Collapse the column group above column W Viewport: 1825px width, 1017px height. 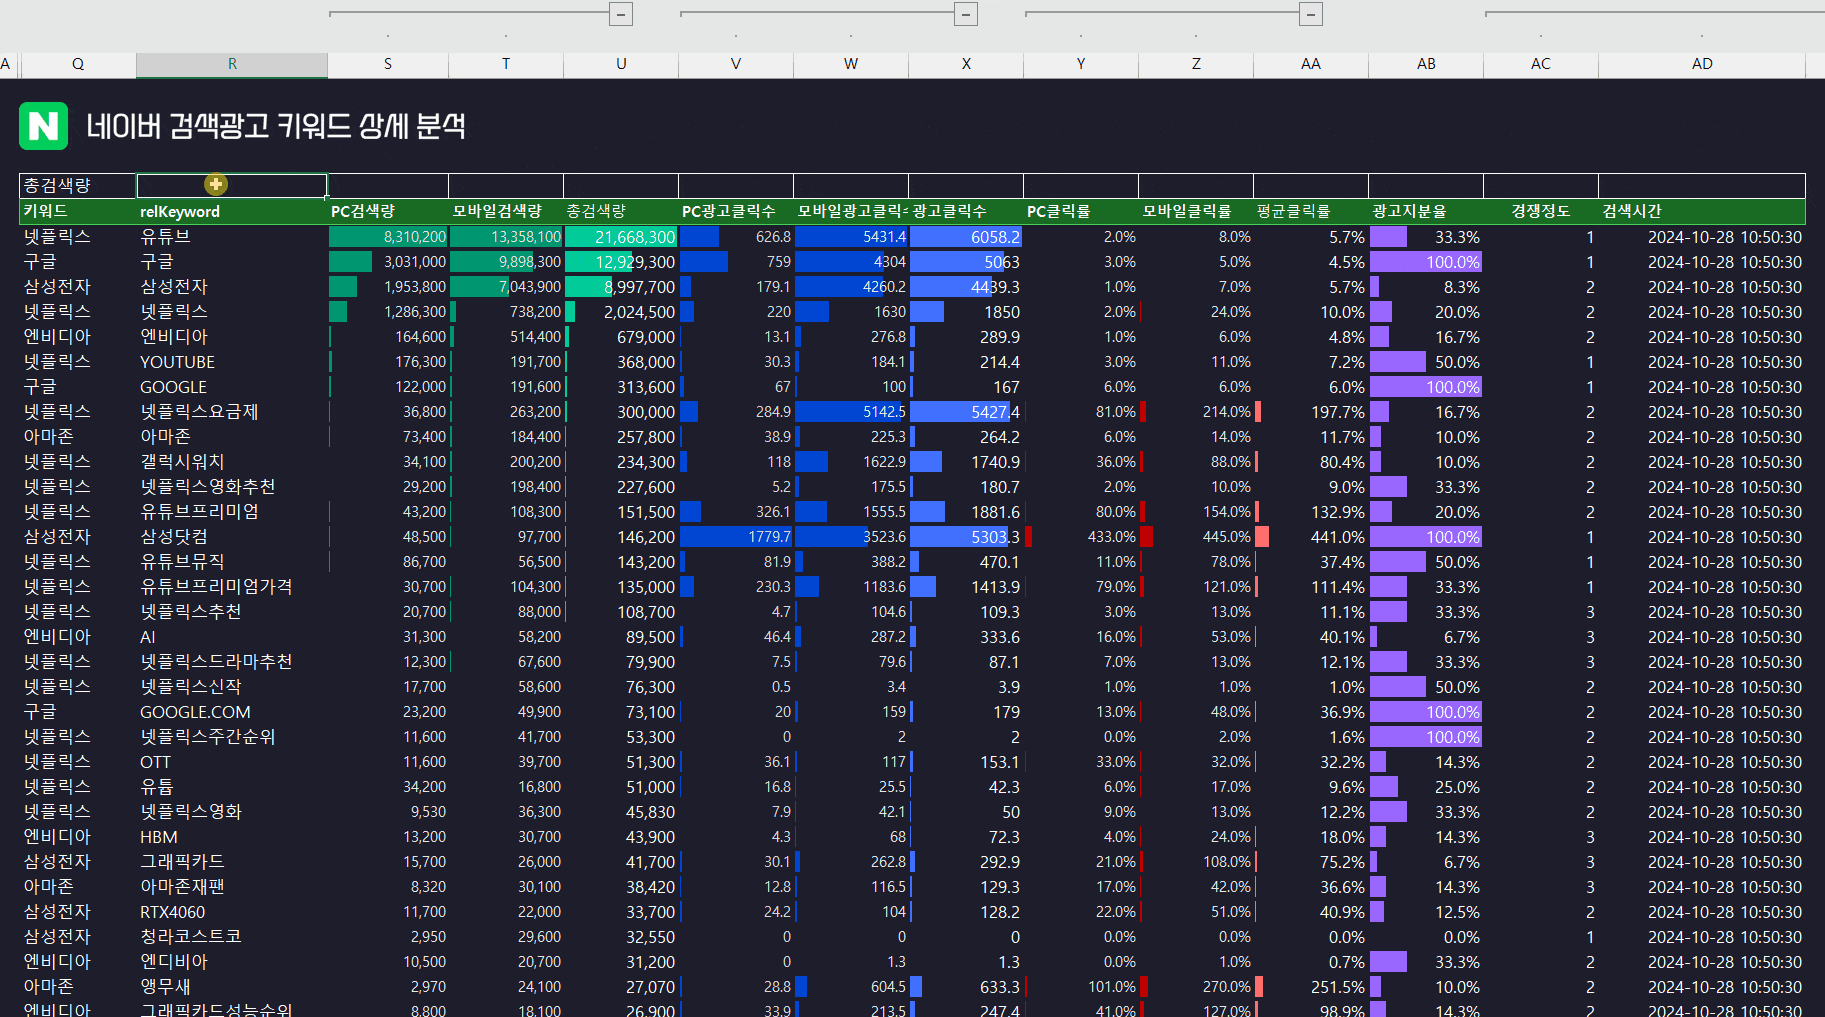(965, 14)
